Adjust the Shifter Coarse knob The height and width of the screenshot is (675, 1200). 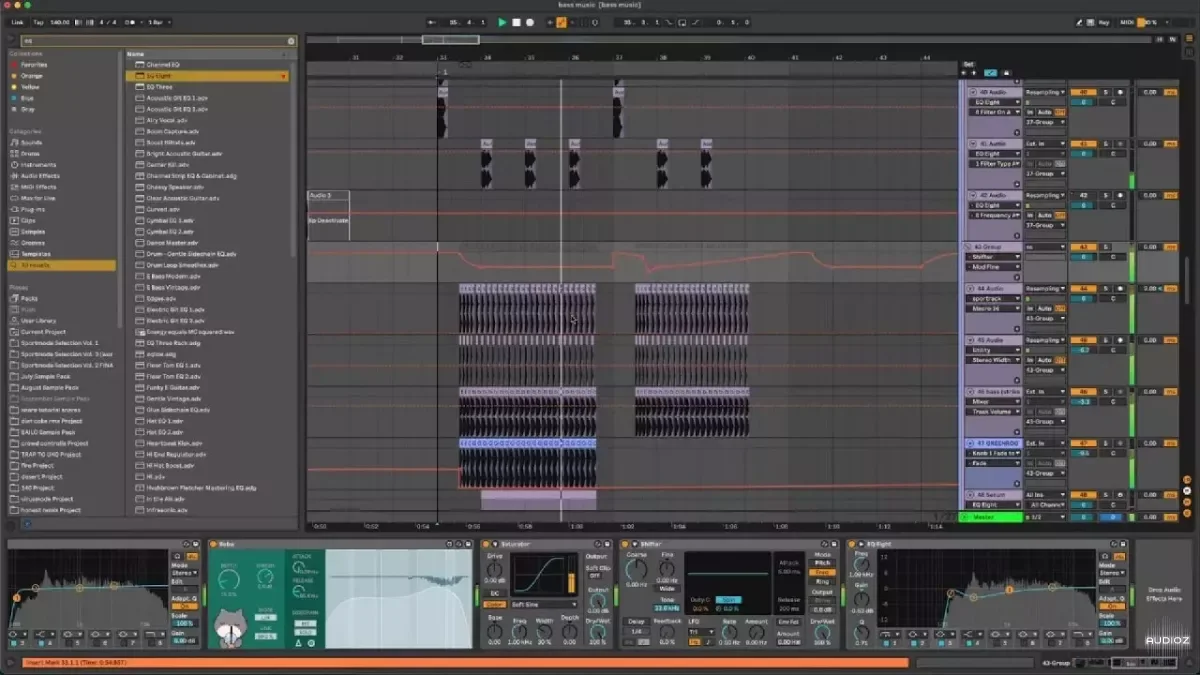[x=636, y=567]
